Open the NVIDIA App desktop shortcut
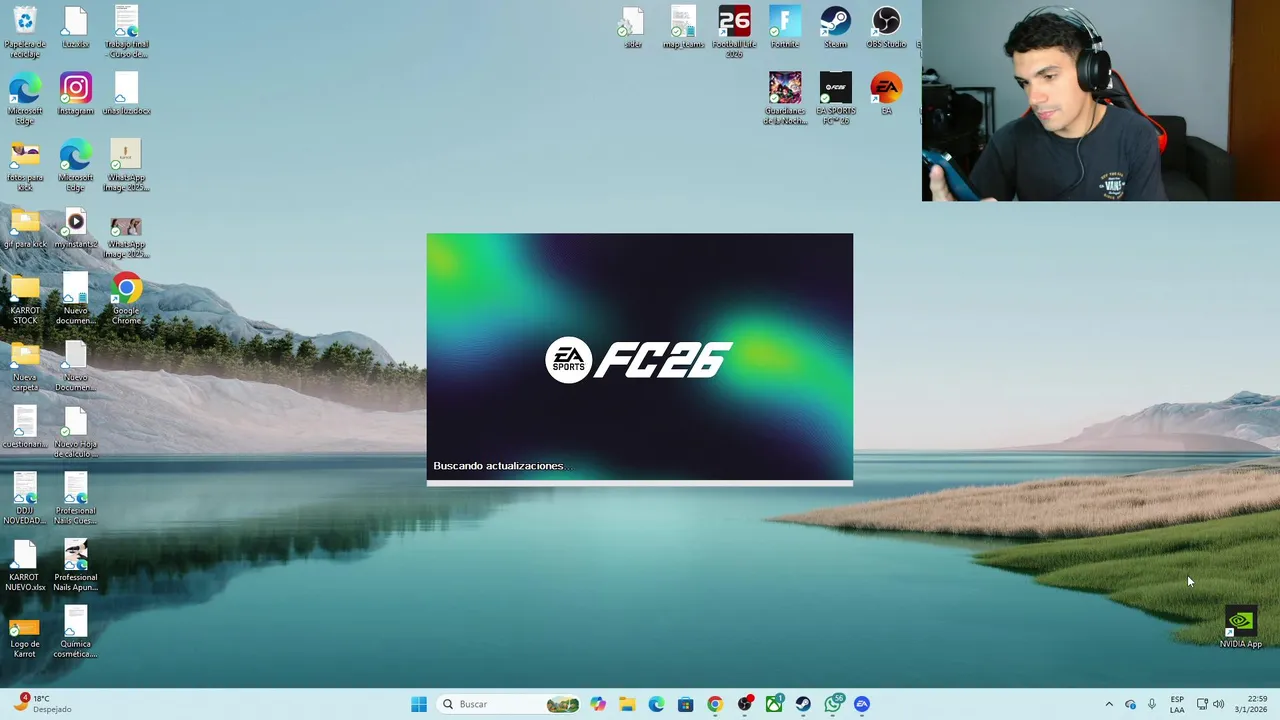 pyautogui.click(x=1240, y=627)
